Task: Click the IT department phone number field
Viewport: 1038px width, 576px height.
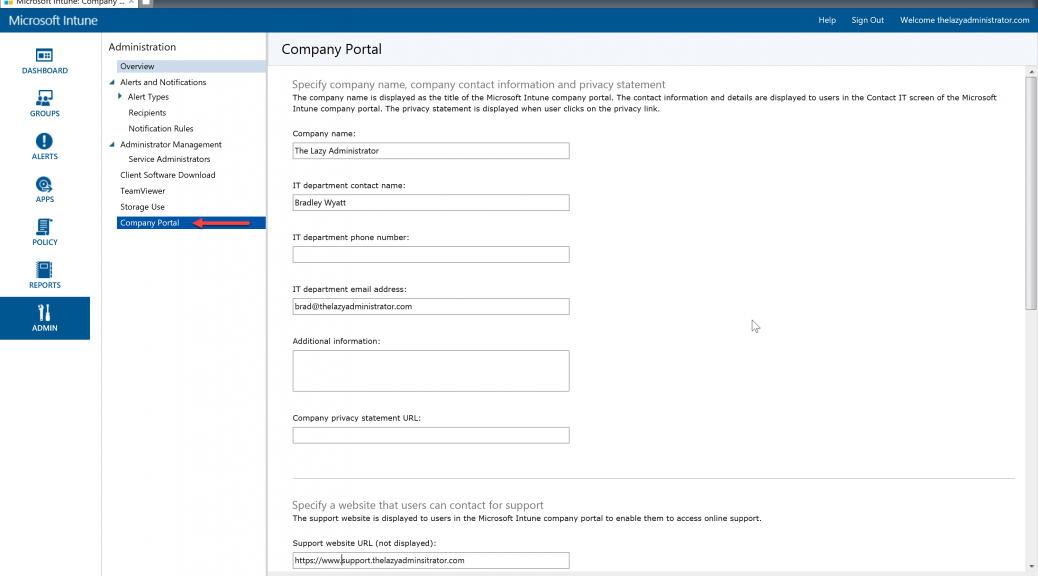Action: point(431,254)
